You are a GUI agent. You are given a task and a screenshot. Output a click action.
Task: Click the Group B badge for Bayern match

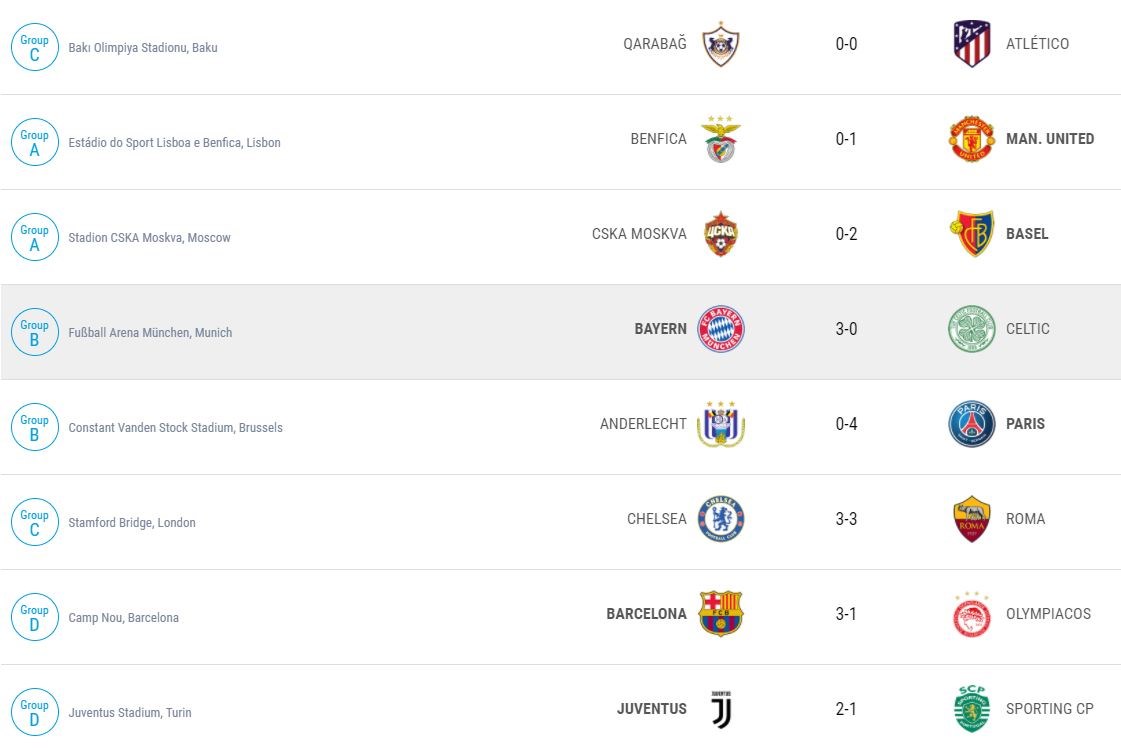[x=35, y=332]
